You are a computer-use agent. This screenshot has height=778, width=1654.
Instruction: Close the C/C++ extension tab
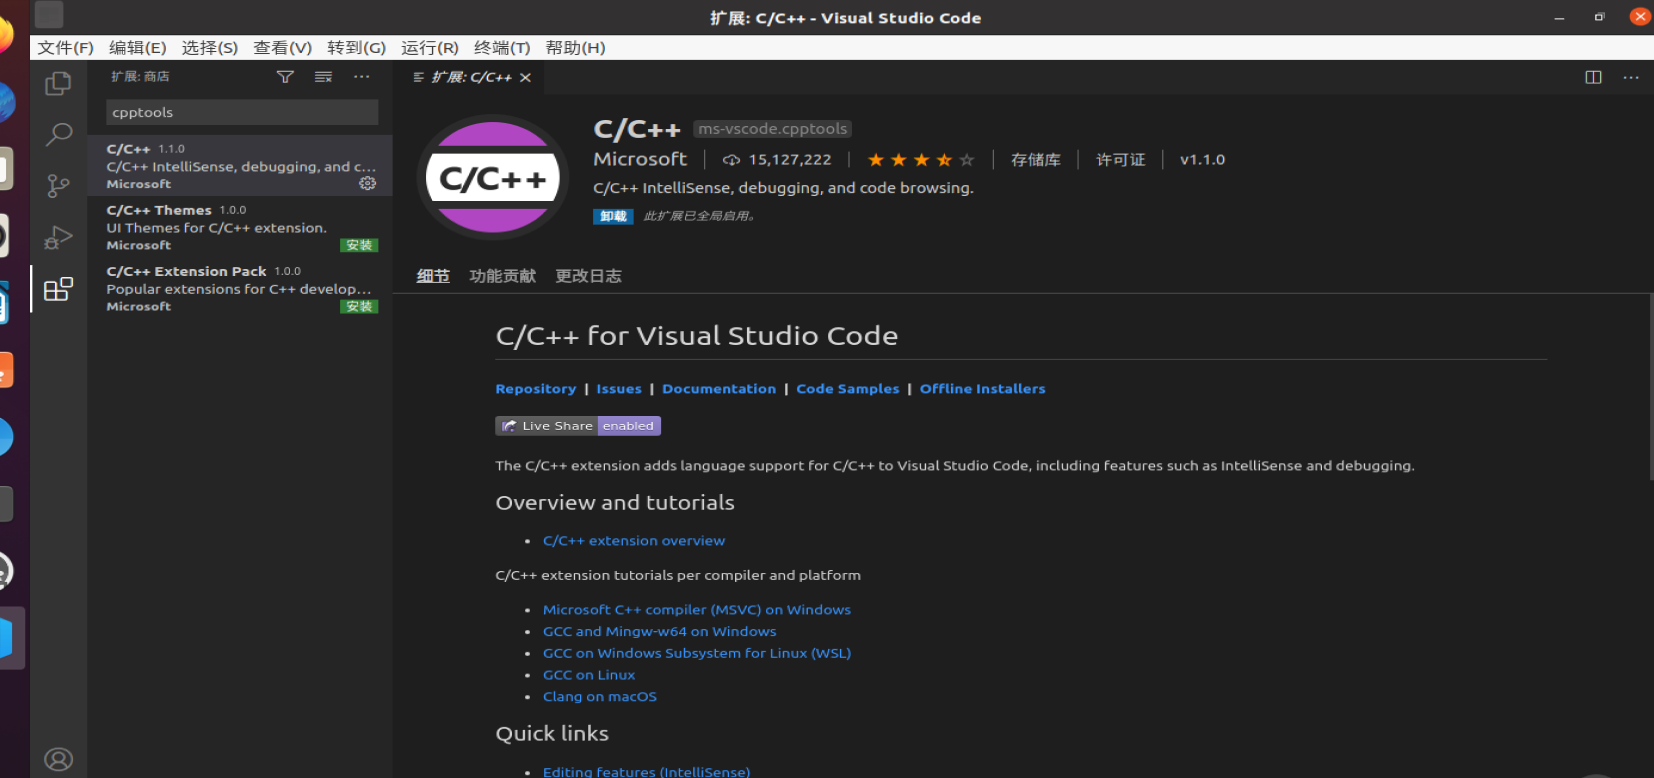click(x=525, y=77)
